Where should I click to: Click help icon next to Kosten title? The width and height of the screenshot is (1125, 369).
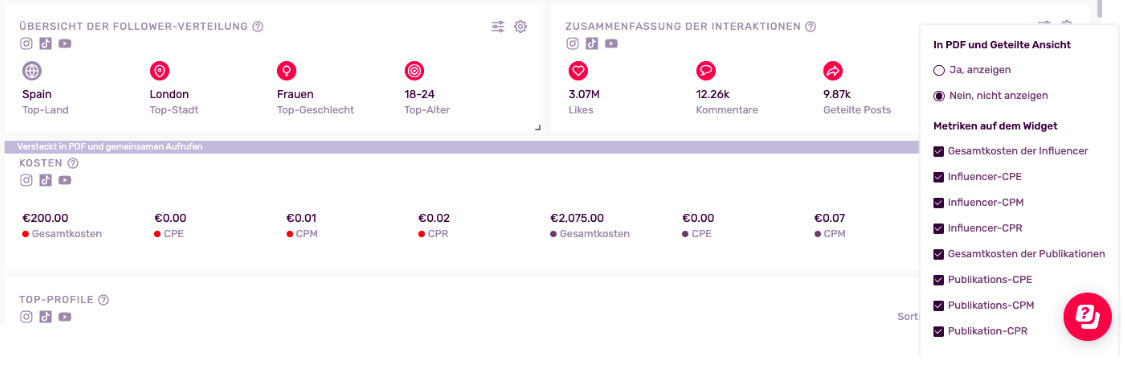(72, 163)
